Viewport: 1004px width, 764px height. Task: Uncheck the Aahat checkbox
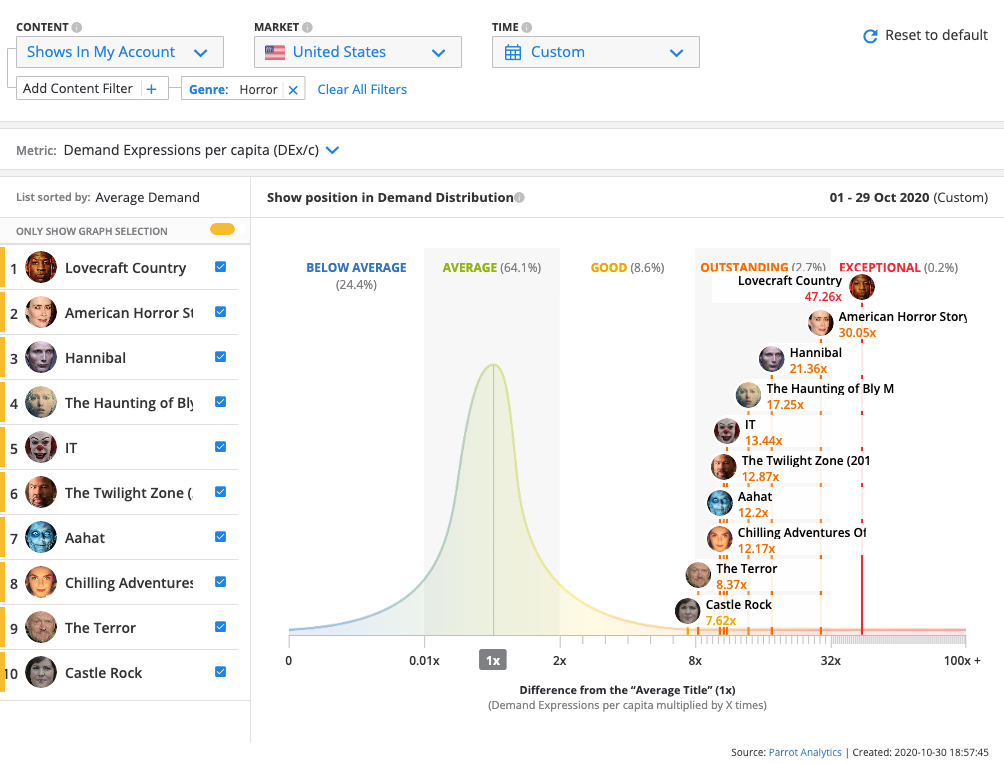220,537
